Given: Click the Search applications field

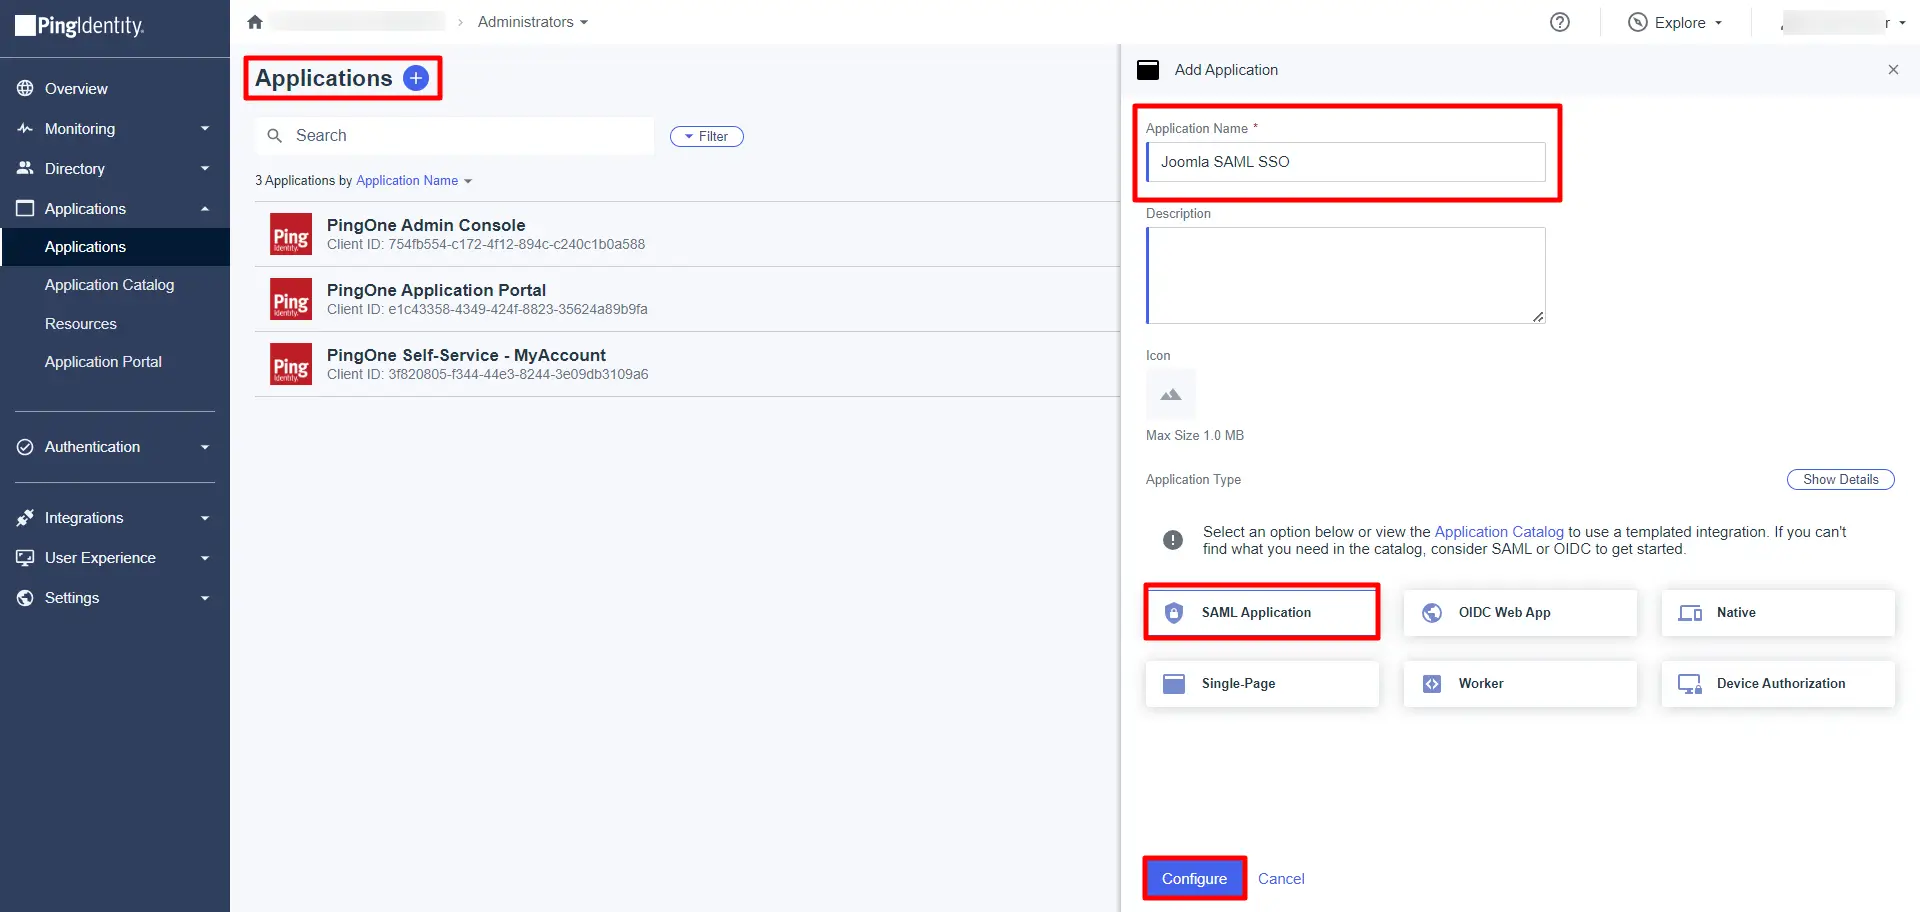Looking at the screenshot, I should point(455,136).
